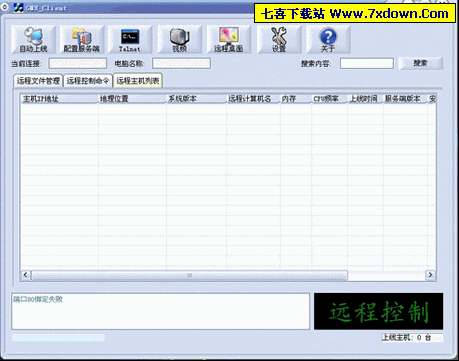The height and width of the screenshot is (361, 459).
Task: Click the horizontal scrollbar right arrow
Action: 430,275
